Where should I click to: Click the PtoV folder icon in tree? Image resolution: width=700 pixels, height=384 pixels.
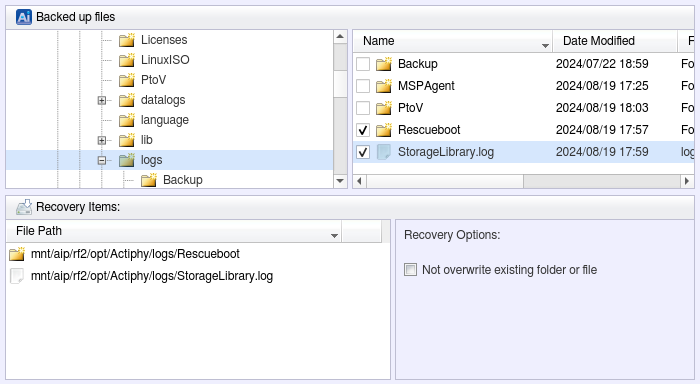127,80
